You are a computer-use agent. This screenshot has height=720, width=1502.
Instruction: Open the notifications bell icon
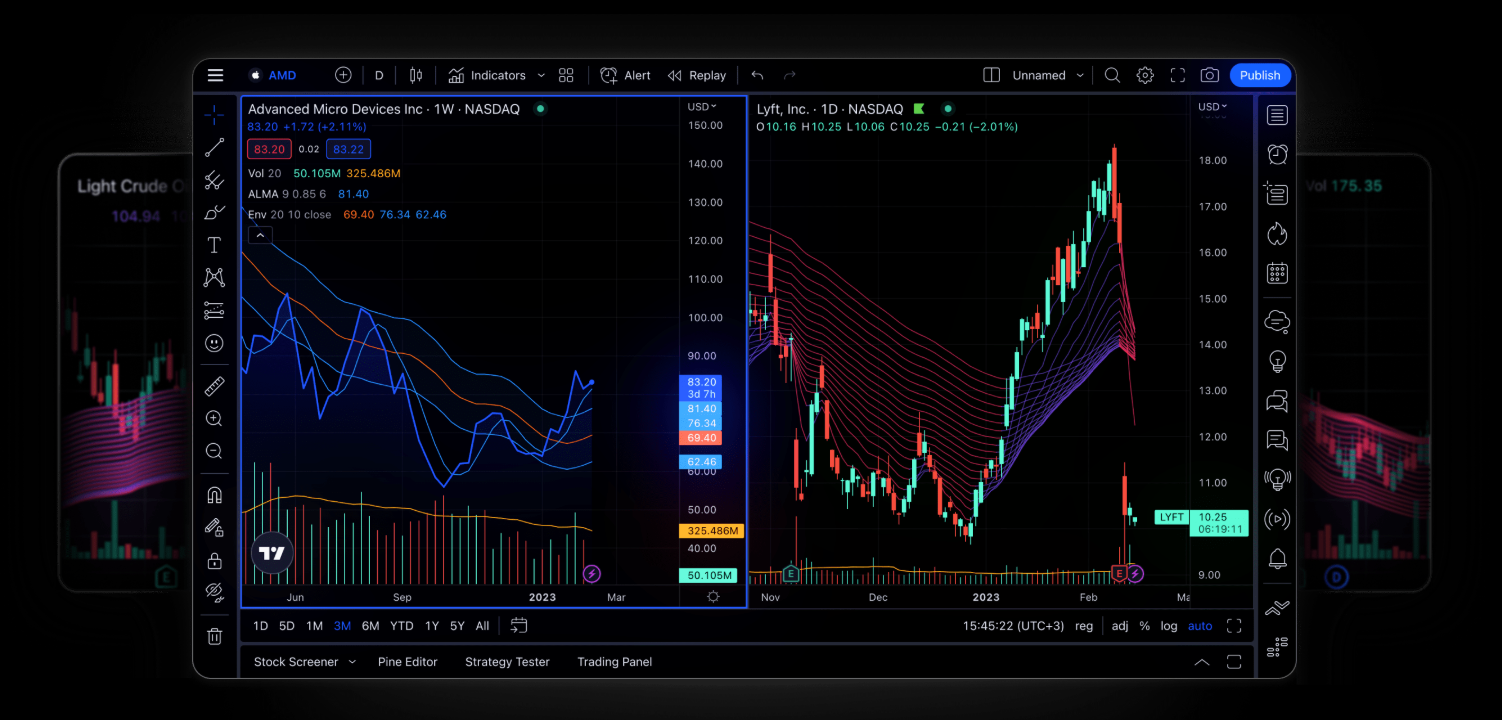(1277, 558)
